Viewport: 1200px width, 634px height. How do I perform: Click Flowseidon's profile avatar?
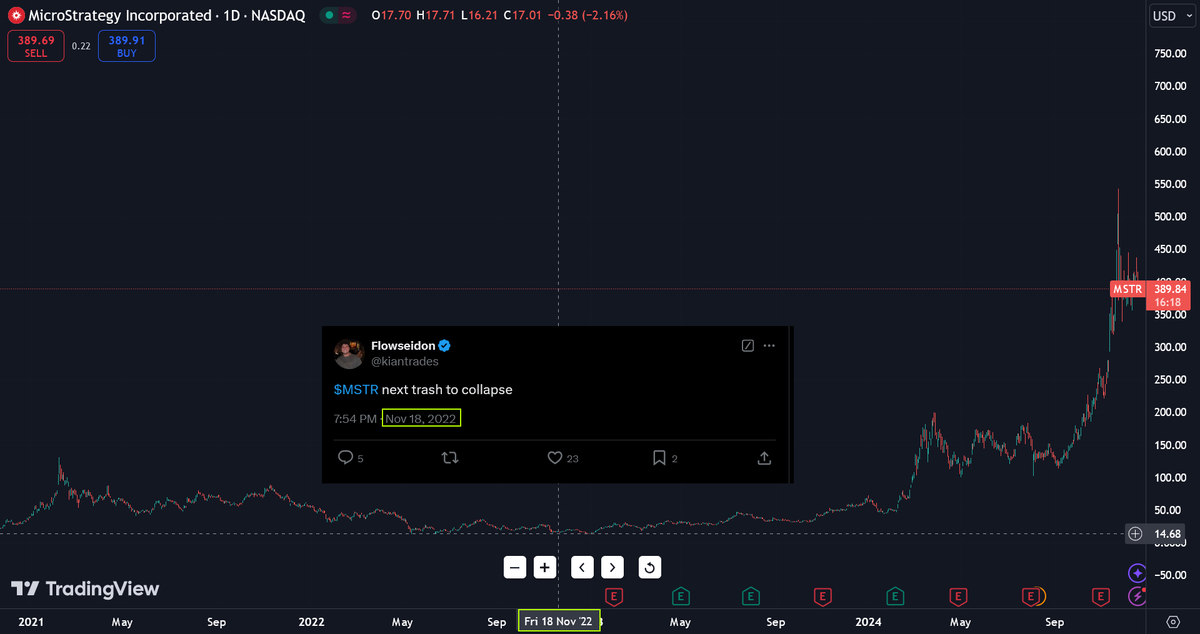[349, 354]
